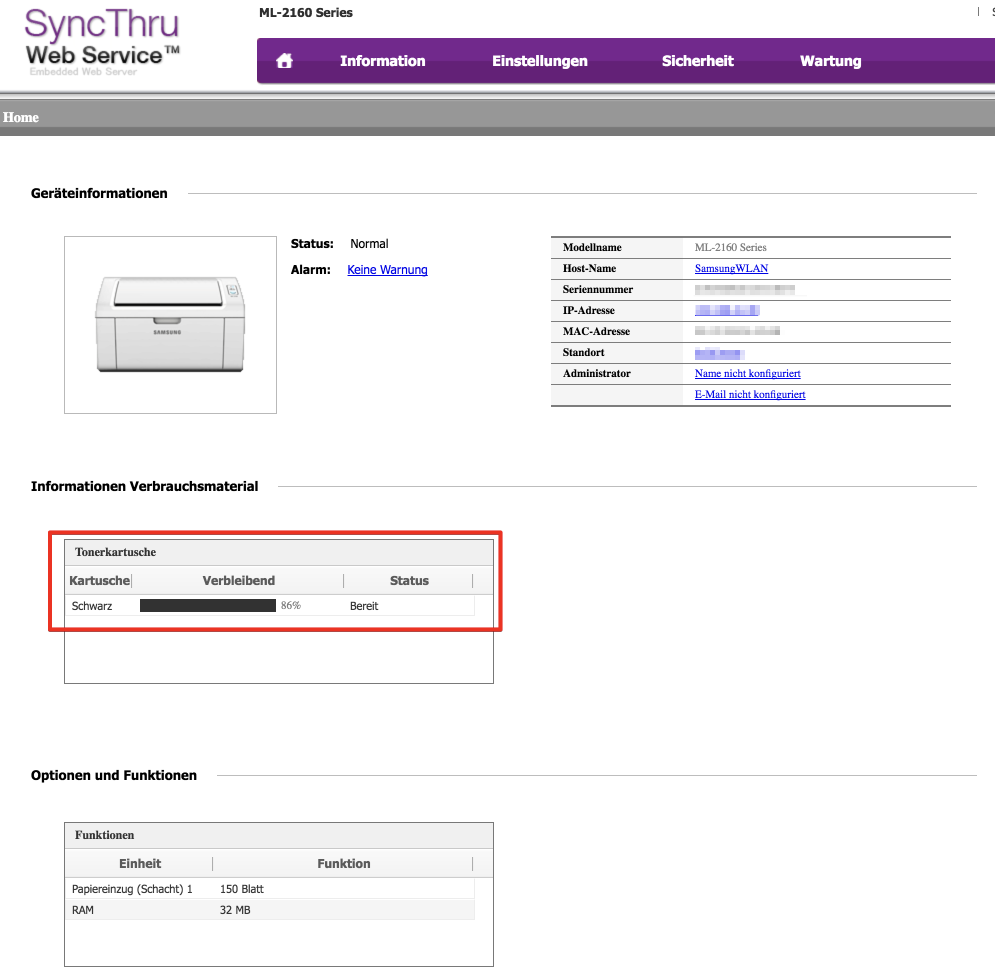
Task: Click the Status Normal value
Action: [369, 244]
